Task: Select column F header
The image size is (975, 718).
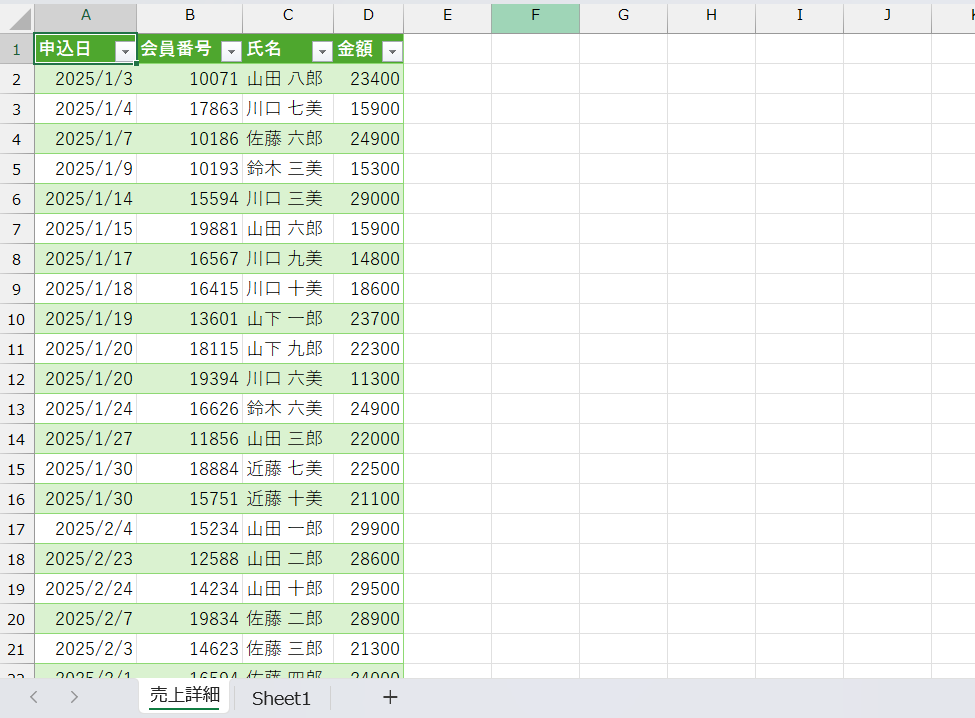Action: (535, 16)
